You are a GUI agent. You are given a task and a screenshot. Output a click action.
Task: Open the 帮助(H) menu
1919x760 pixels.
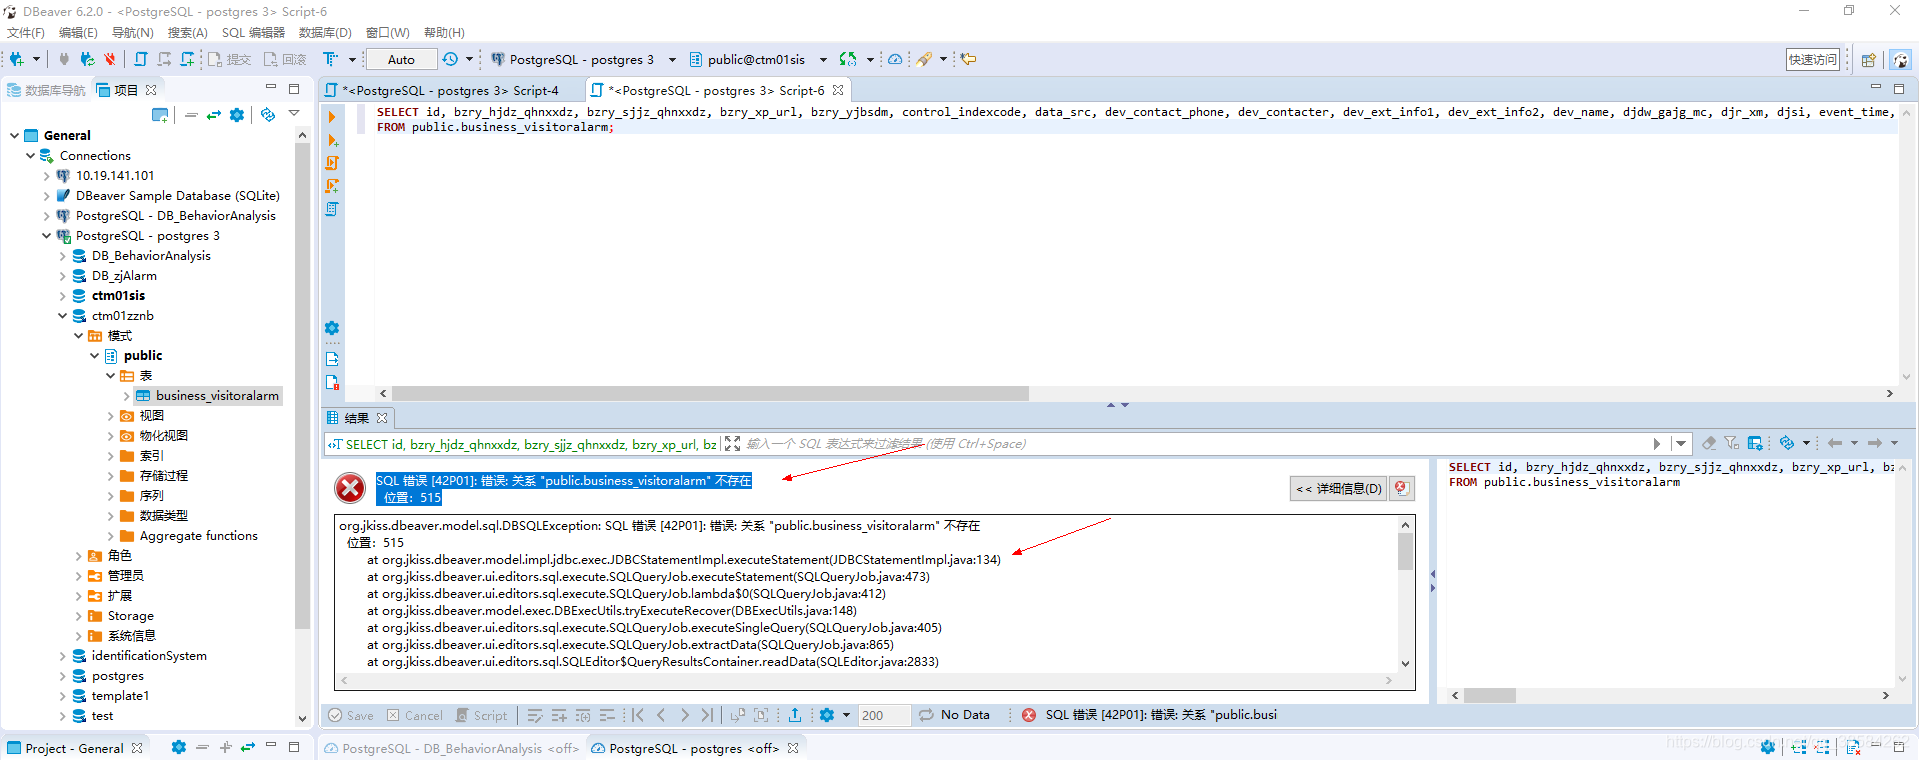coord(444,33)
